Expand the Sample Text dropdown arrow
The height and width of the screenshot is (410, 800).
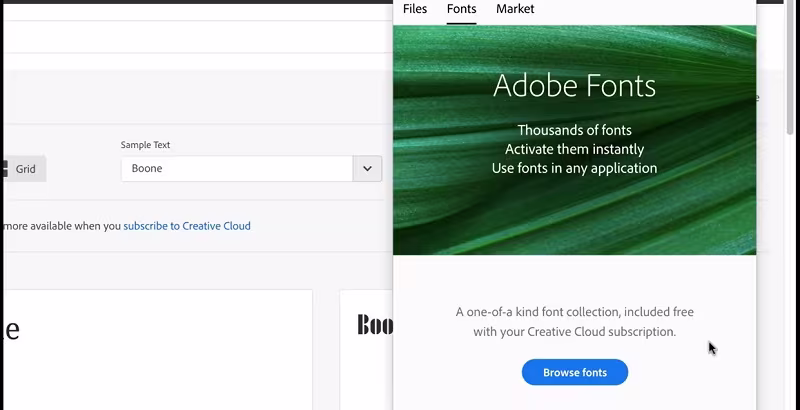(x=367, y=169)
